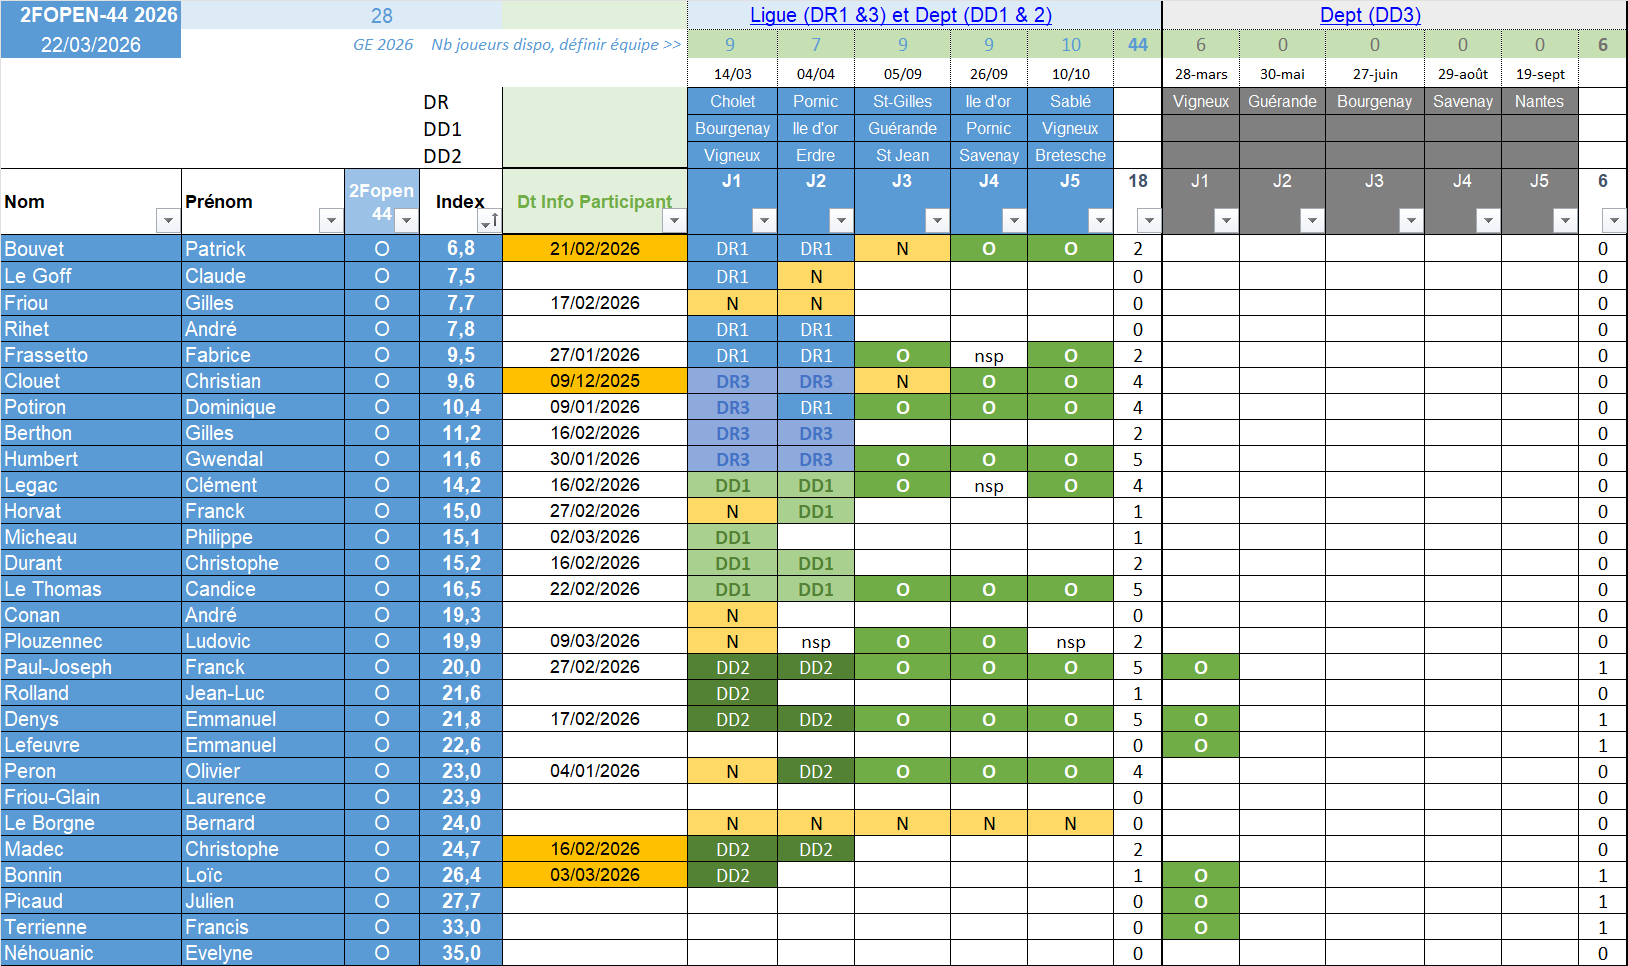Click the Dt Info Participant filter button
Image resolution: width=1628 pixels, height=966 pixels.
[674, 221]
